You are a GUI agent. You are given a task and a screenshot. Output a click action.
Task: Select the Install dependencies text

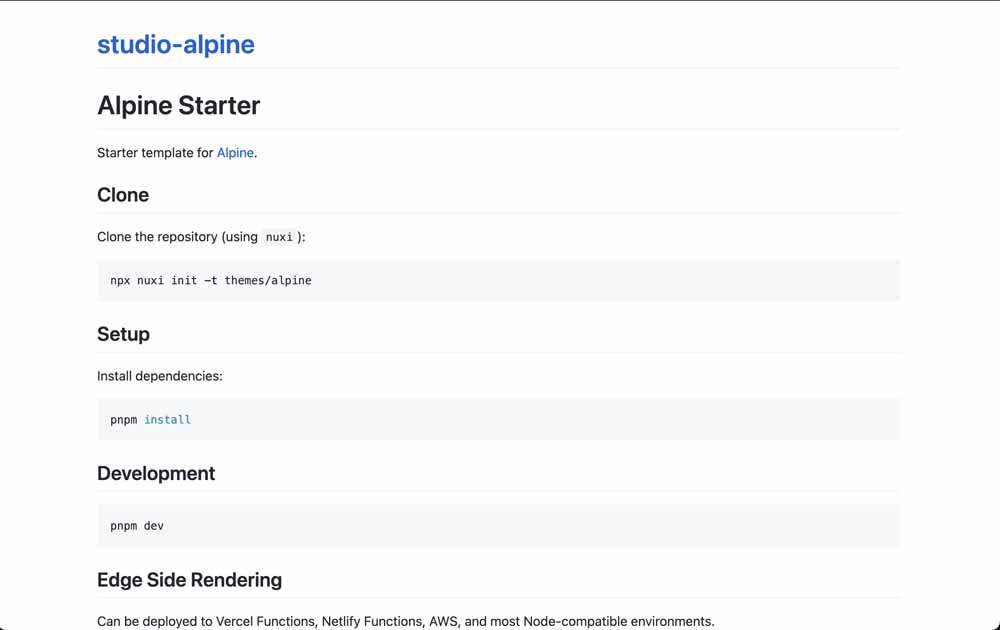click(x=160, y=376)
